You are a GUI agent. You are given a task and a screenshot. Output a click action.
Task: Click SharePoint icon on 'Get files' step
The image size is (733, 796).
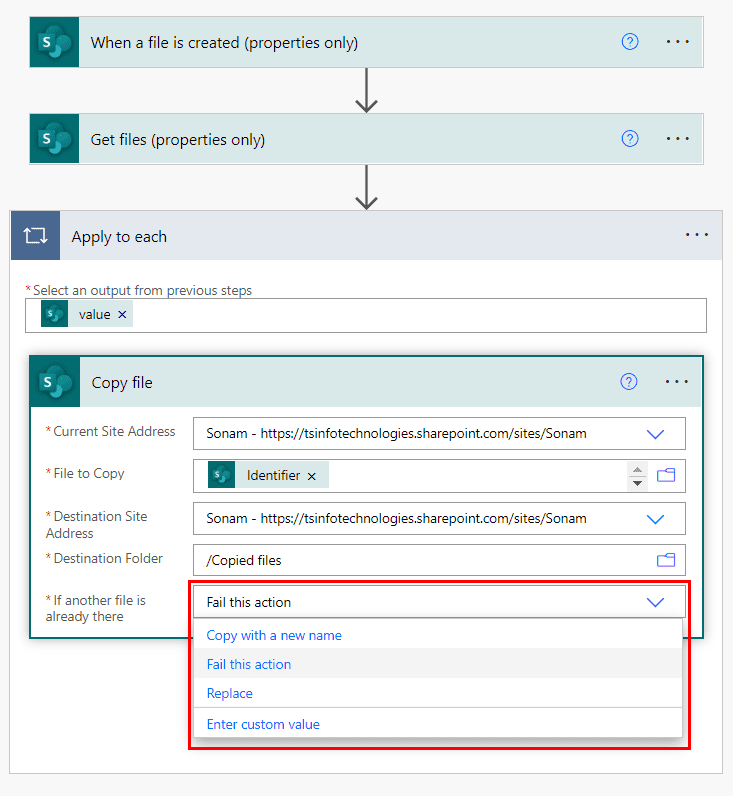click(x=54, y=139)
